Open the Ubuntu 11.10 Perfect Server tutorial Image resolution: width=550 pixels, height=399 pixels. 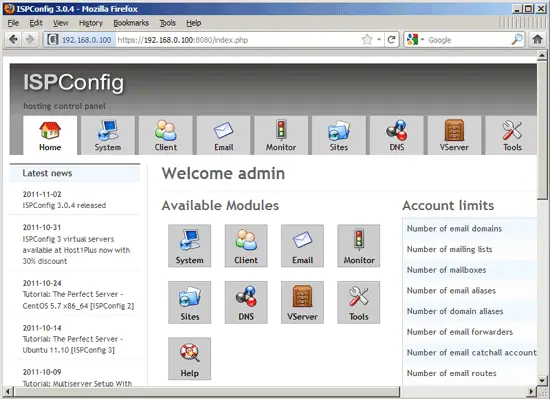tap(73, 344)
